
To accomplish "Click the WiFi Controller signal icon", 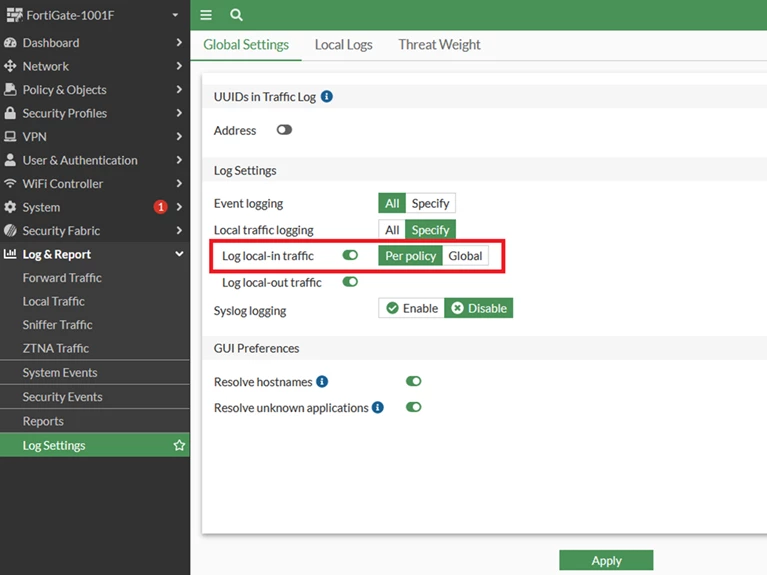I will pos(10,184).
